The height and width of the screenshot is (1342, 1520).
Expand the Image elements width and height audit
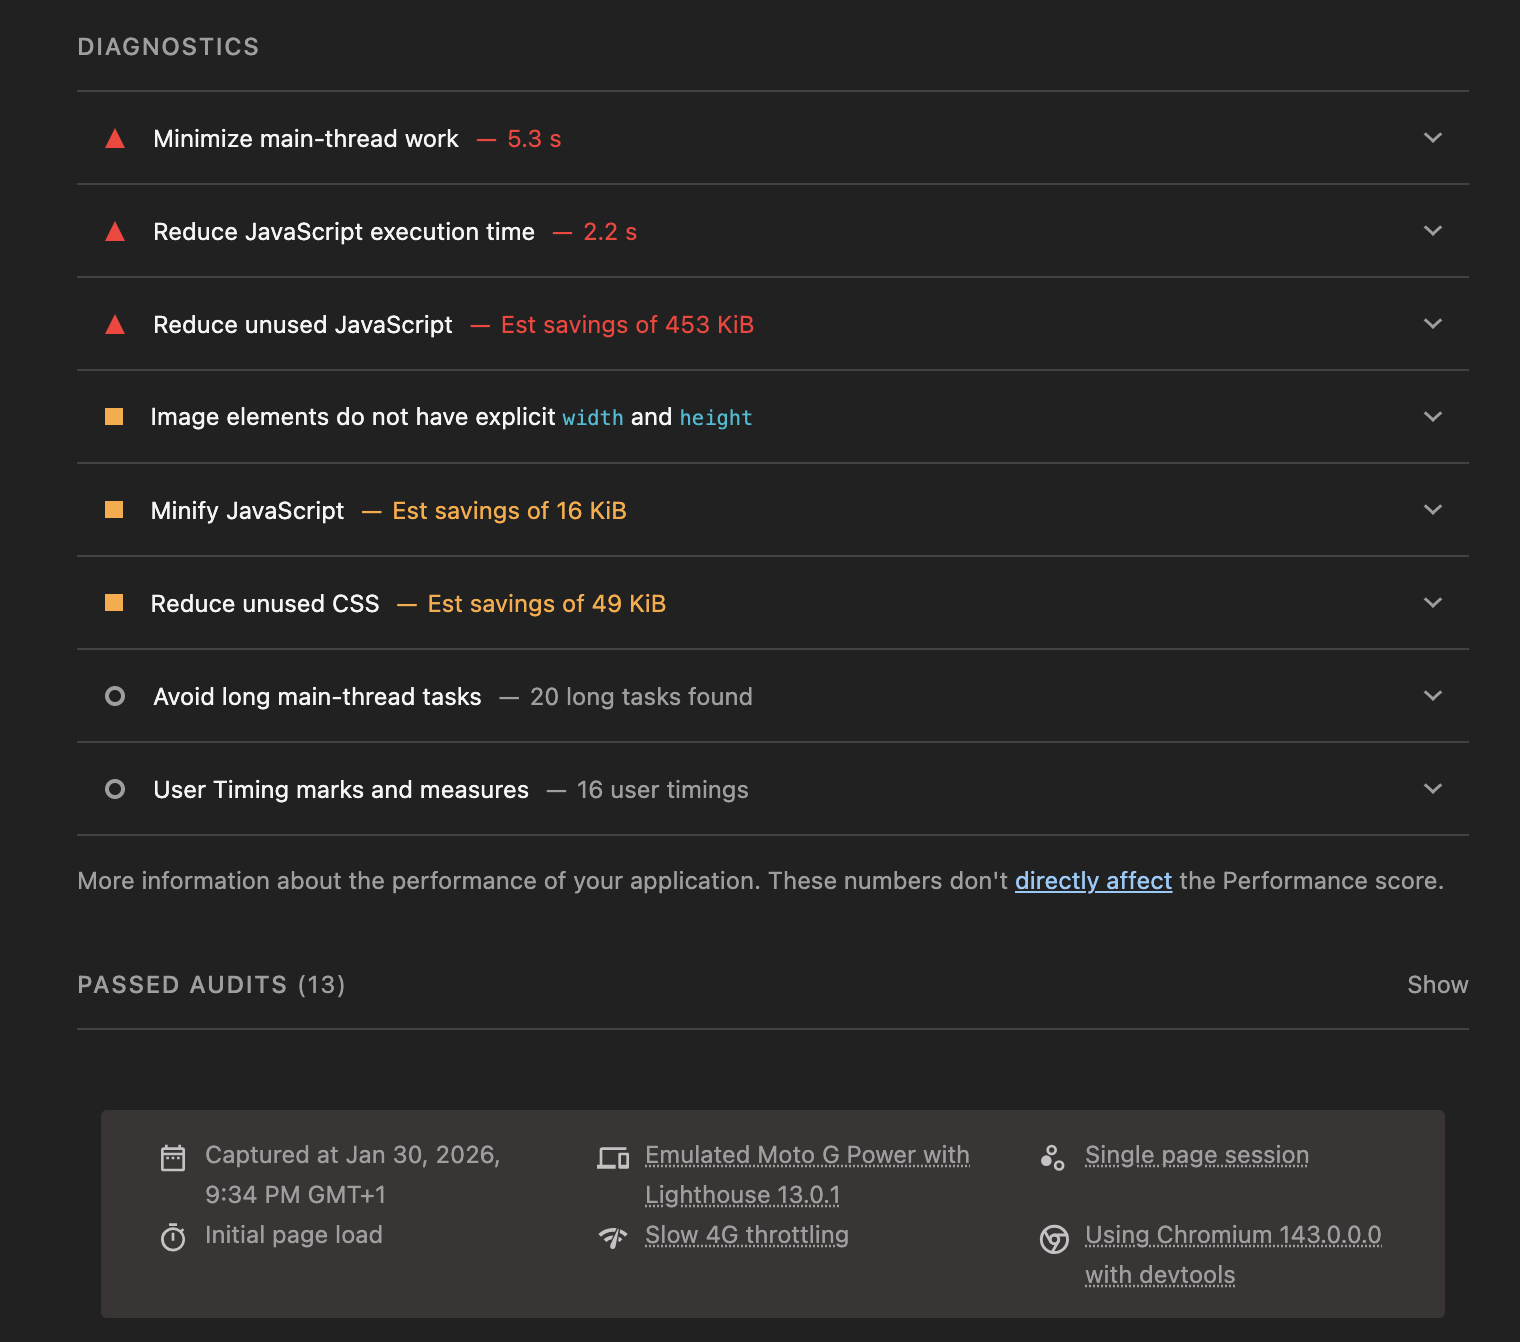click(x=1432, y=417)
